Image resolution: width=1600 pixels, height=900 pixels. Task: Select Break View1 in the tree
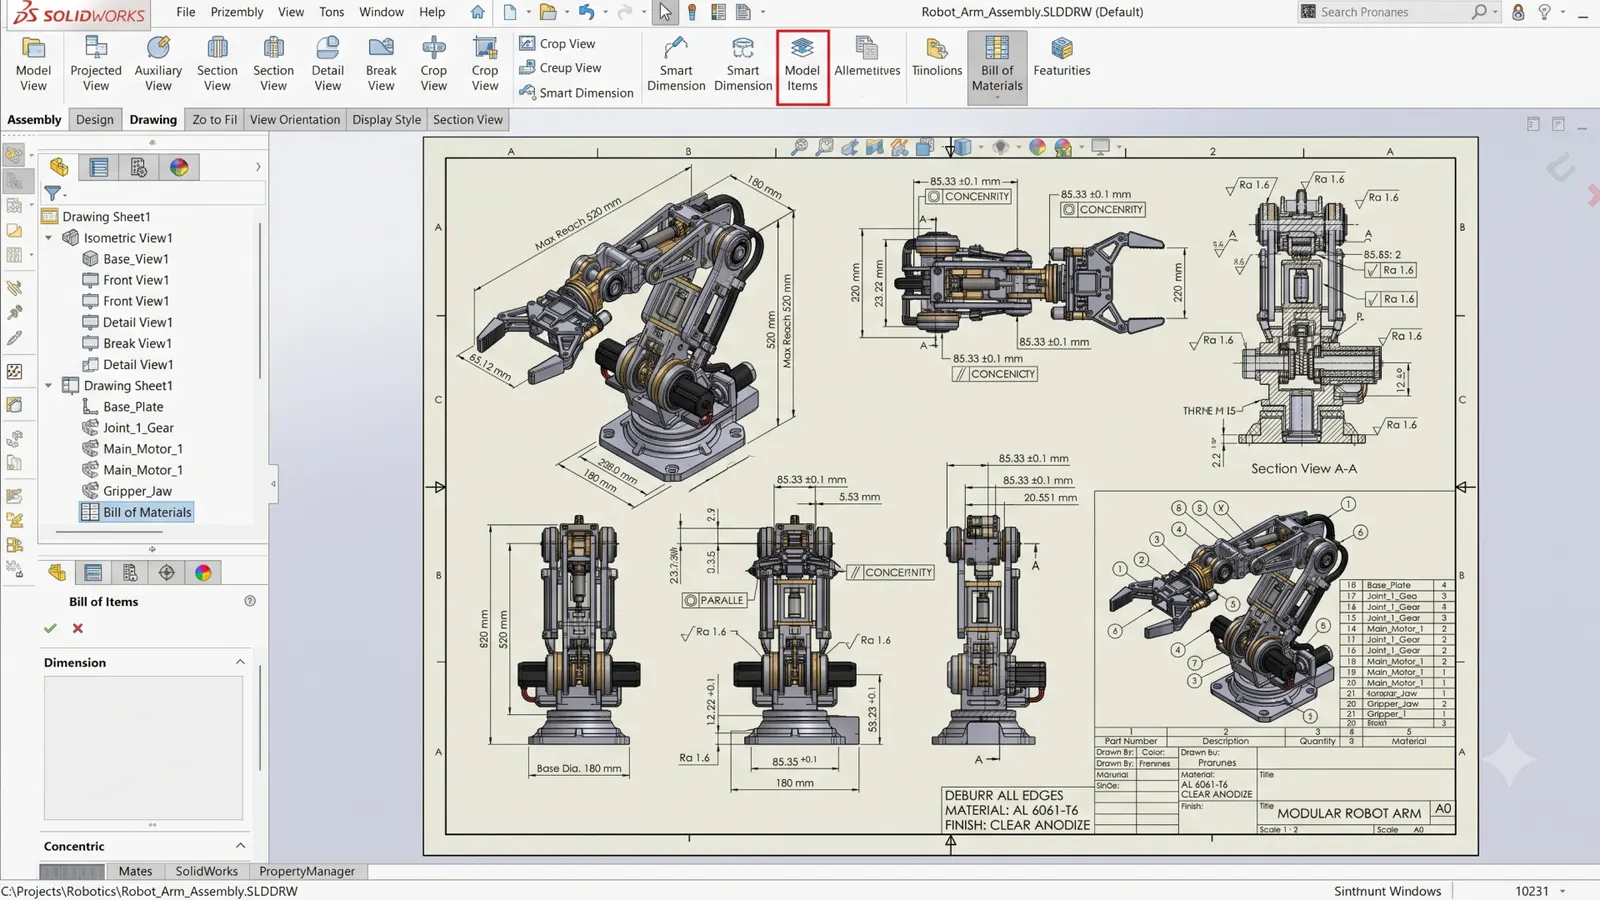coord(127,343)
